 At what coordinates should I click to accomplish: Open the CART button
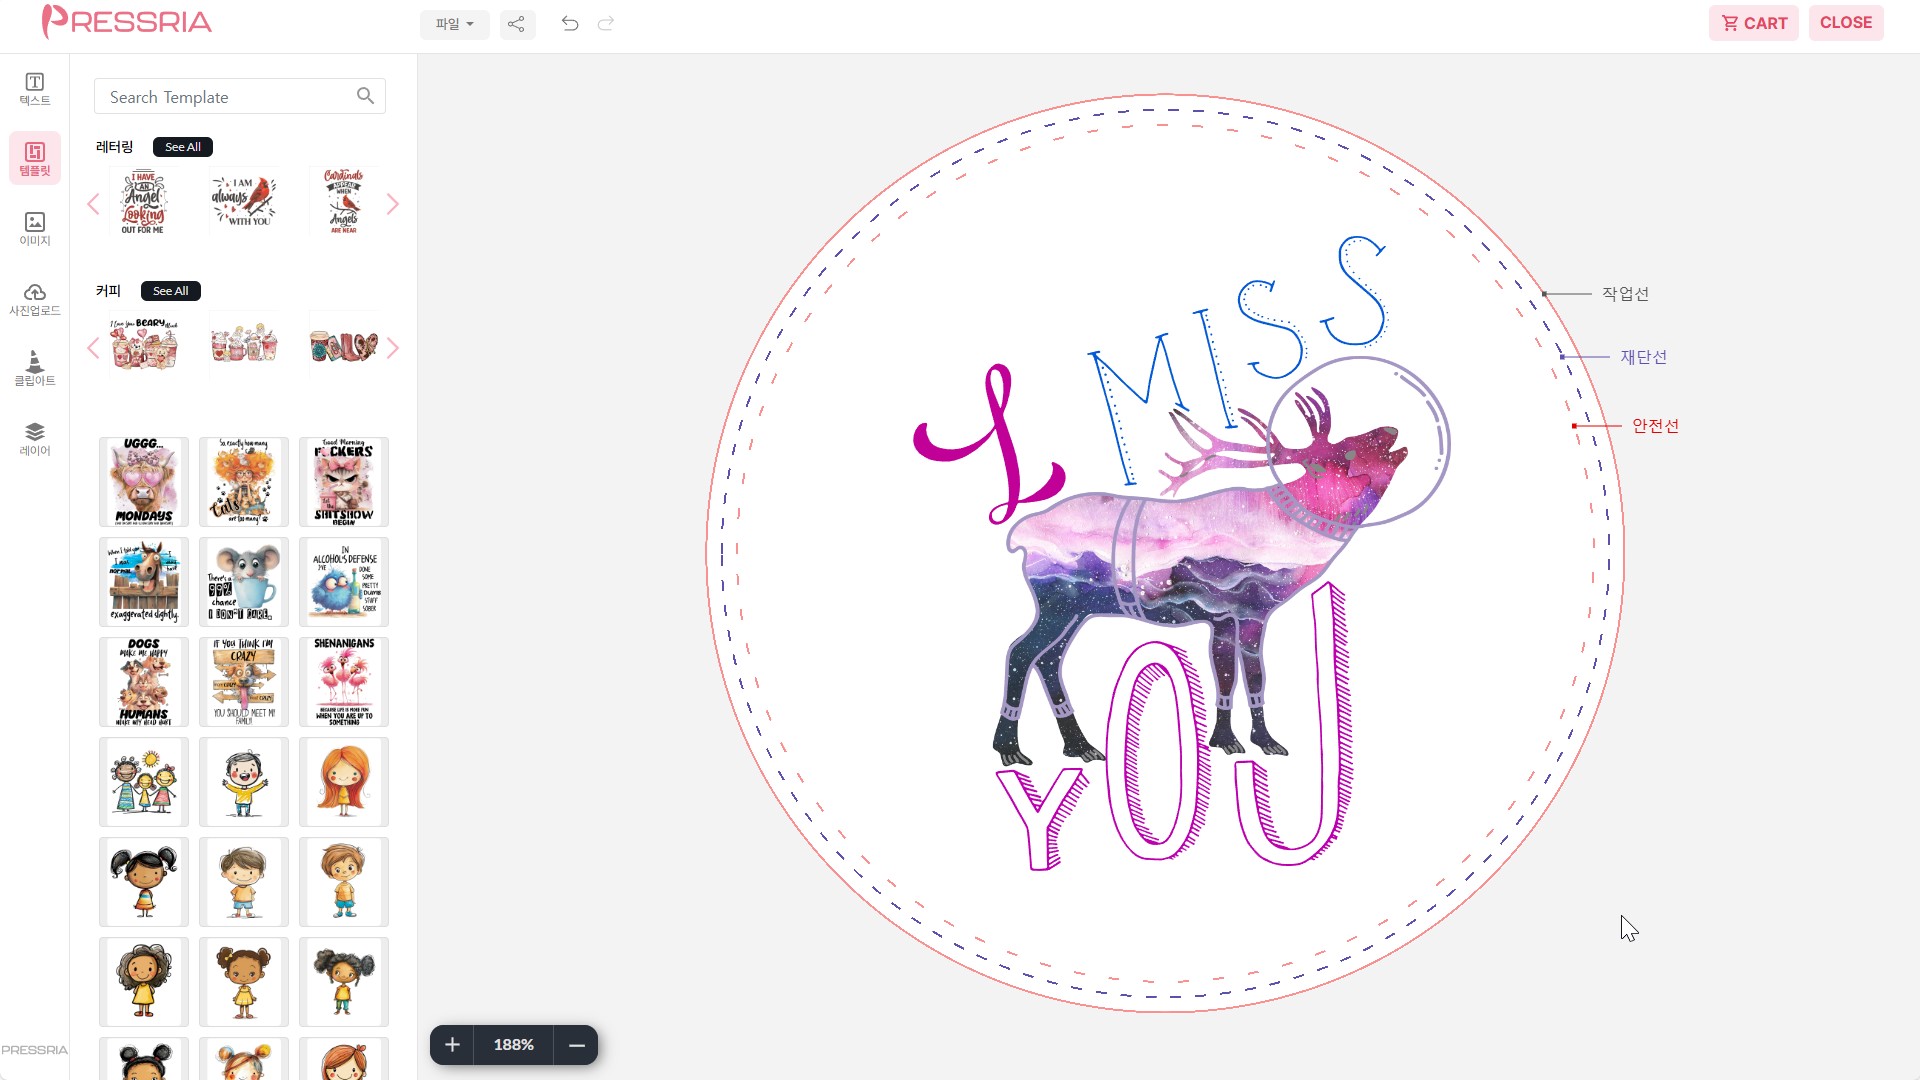coord(1753,23)
